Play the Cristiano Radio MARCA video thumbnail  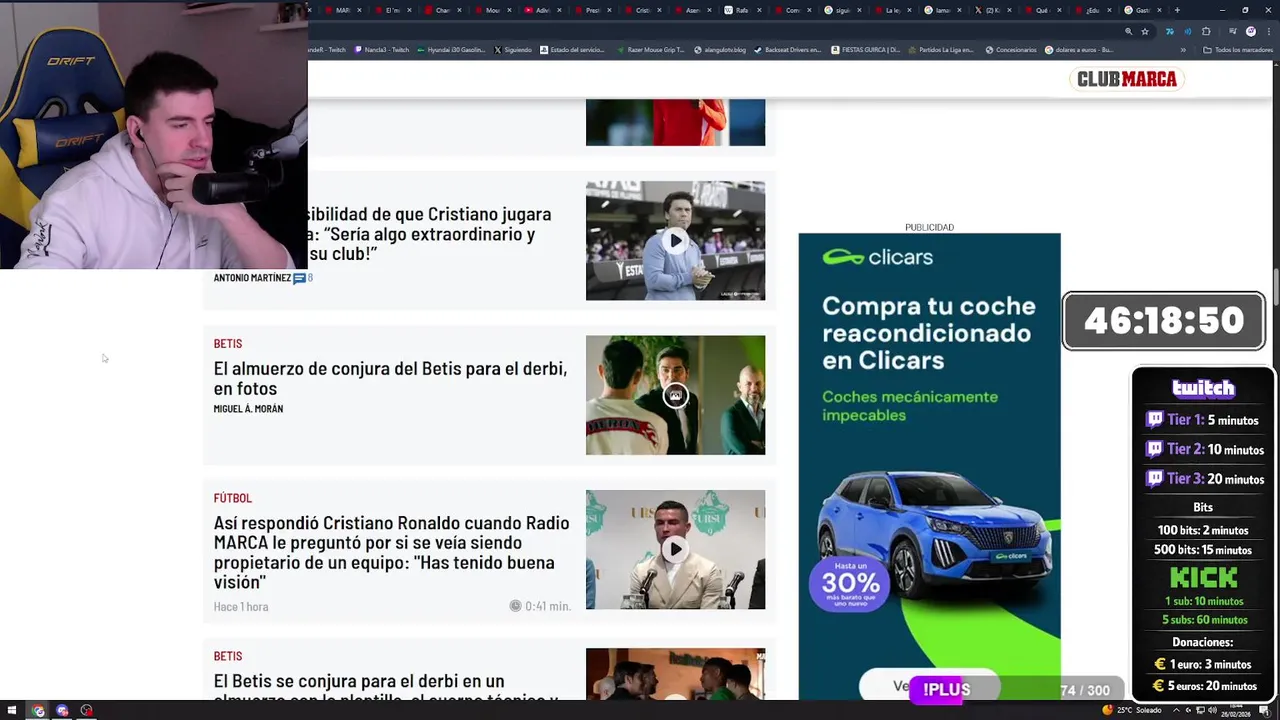pyautogui.click(x=675, y=549)
